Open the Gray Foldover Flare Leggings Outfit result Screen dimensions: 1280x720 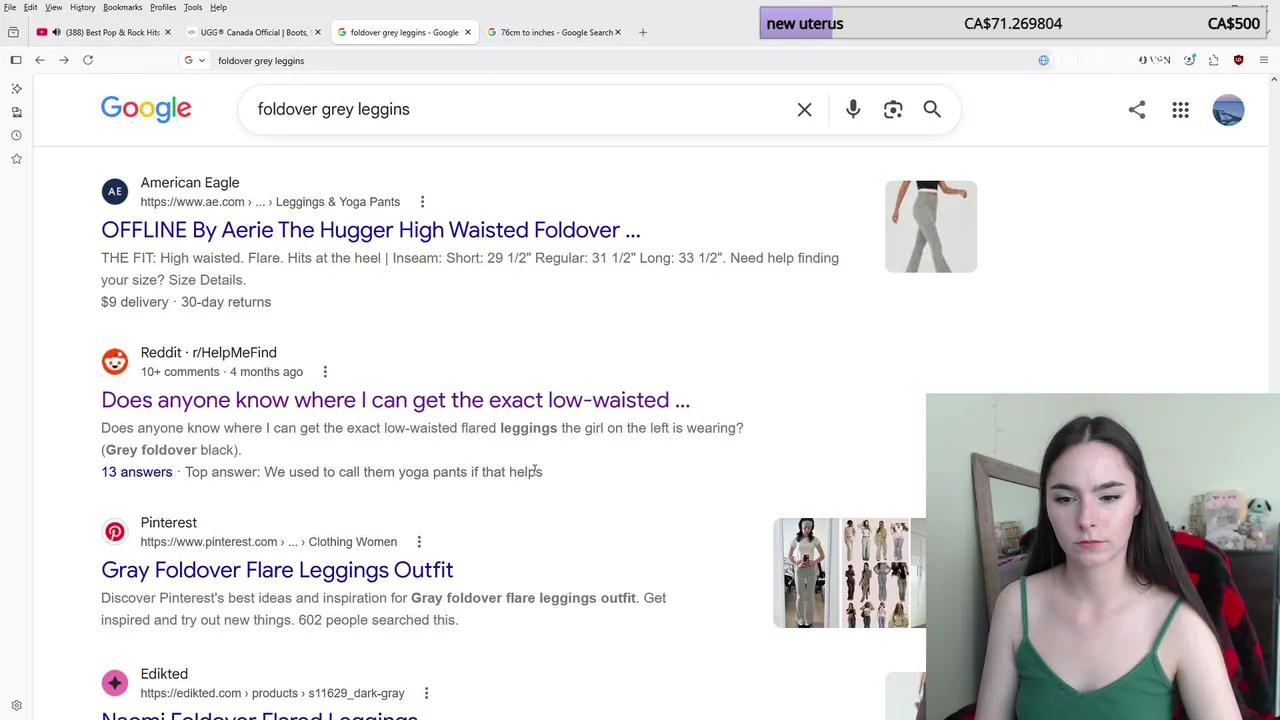pyautogui.click(x=277, y=570)
